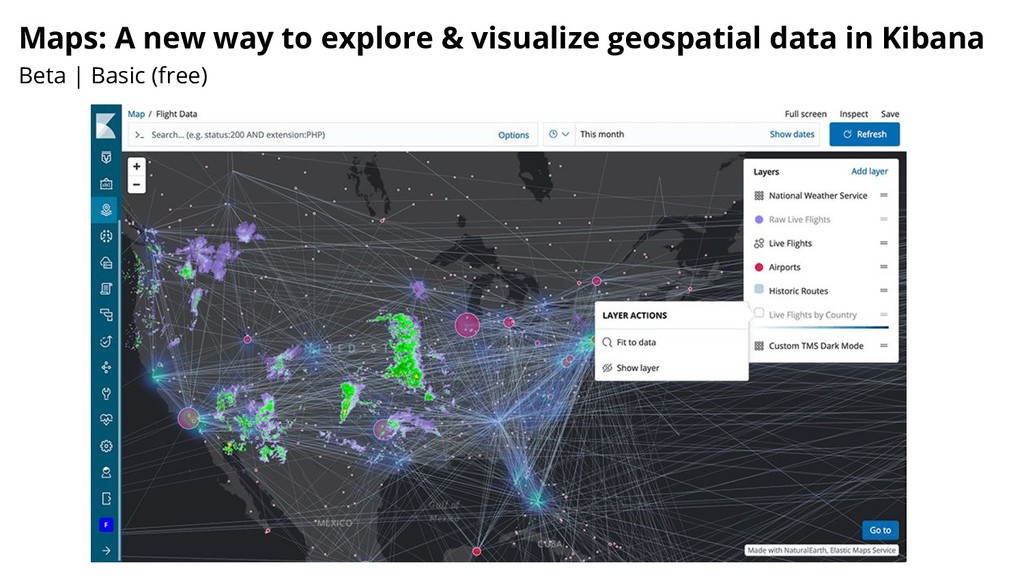Open the user profile sidebar icon
Image resolution: width=1024 pixels, height=576 pixels.
(x=106, y=472)
